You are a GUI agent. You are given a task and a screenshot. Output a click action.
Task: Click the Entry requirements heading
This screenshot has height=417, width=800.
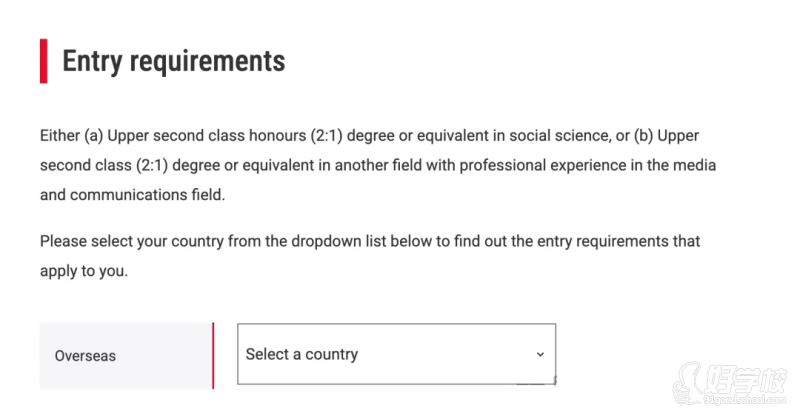pyautogui.click(x=173, y=61)
